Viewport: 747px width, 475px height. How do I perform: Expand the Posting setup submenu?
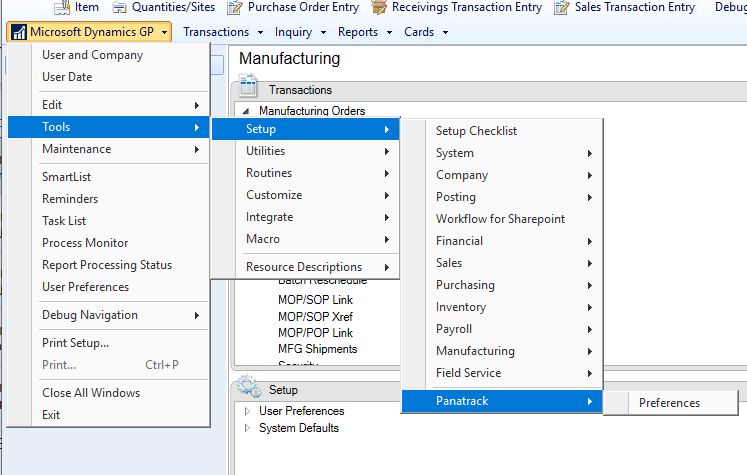click(502, 197)
